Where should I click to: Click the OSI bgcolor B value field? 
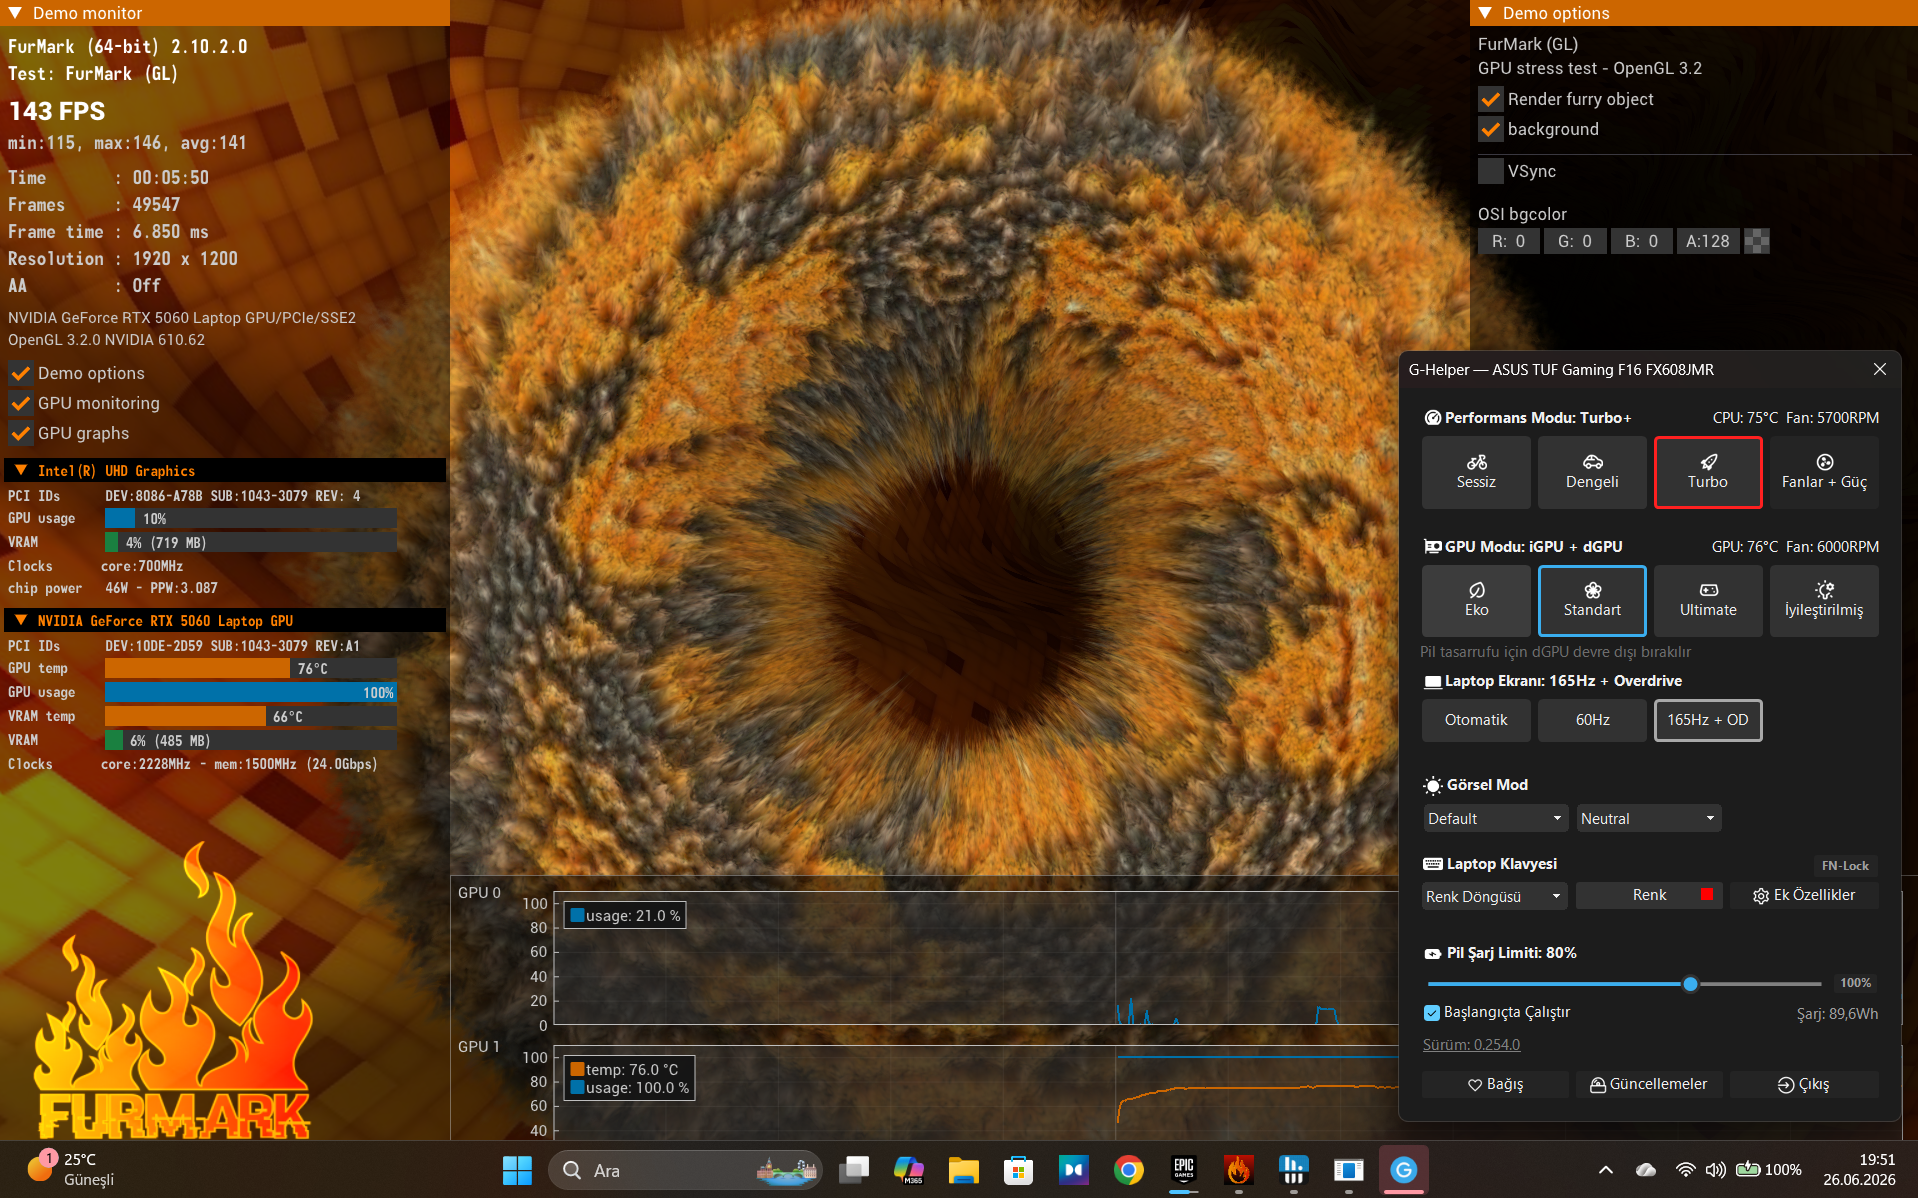[1641, 241]
